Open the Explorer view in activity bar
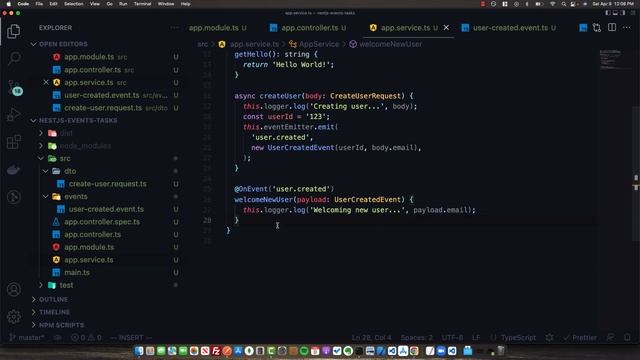640x360 pixels. point(13,31)
